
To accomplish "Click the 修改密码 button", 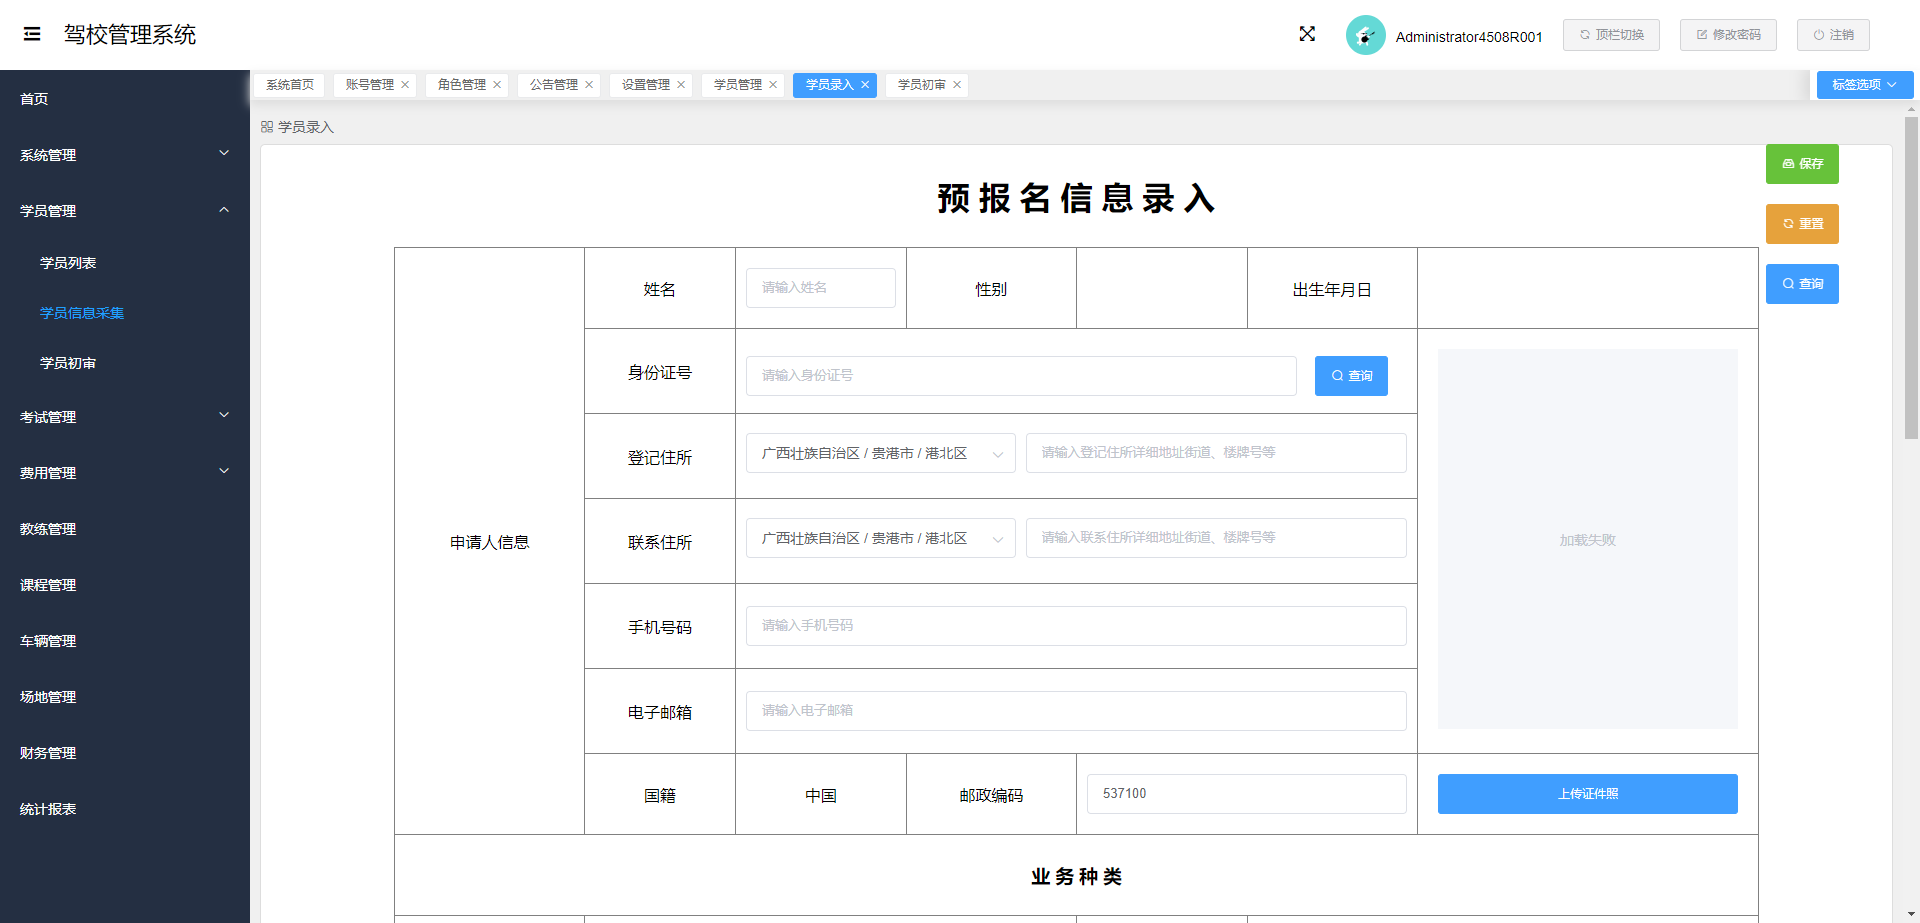I will coord(1728,35).
